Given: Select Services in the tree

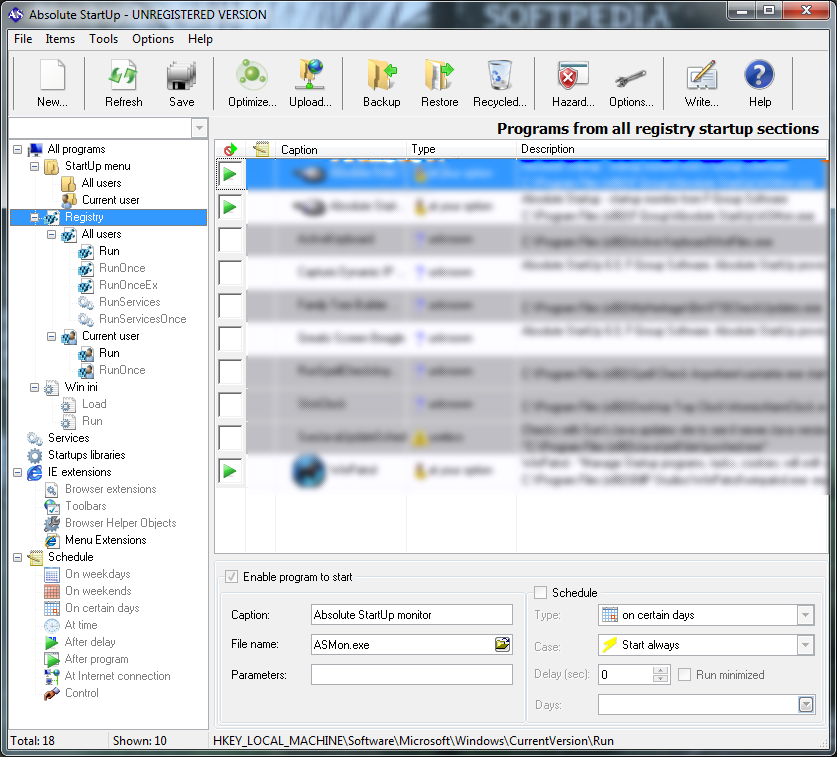Looking at the screenshot, I should pos(68,438).
